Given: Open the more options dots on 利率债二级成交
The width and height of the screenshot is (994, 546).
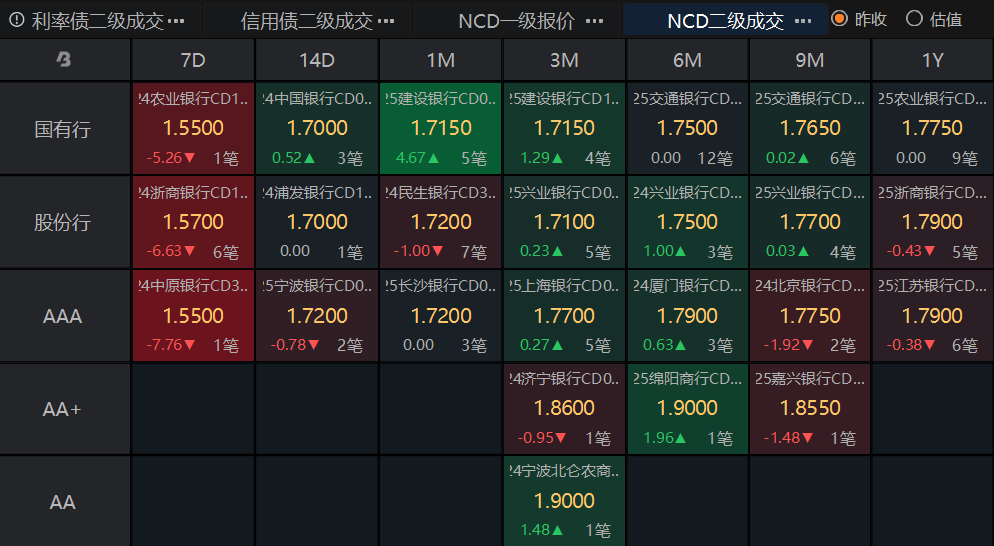Looking at the screenshot, I should (178, 22).
